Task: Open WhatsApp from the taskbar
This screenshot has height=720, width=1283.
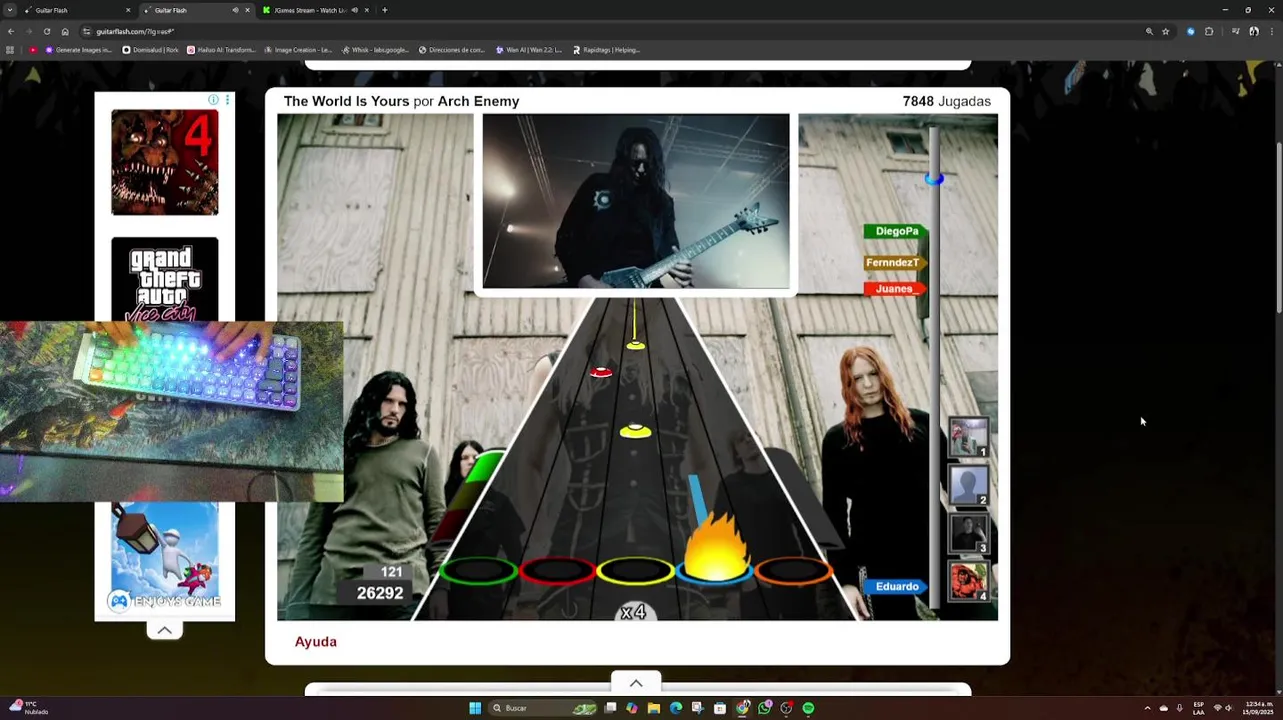Action: coord(764,708)
